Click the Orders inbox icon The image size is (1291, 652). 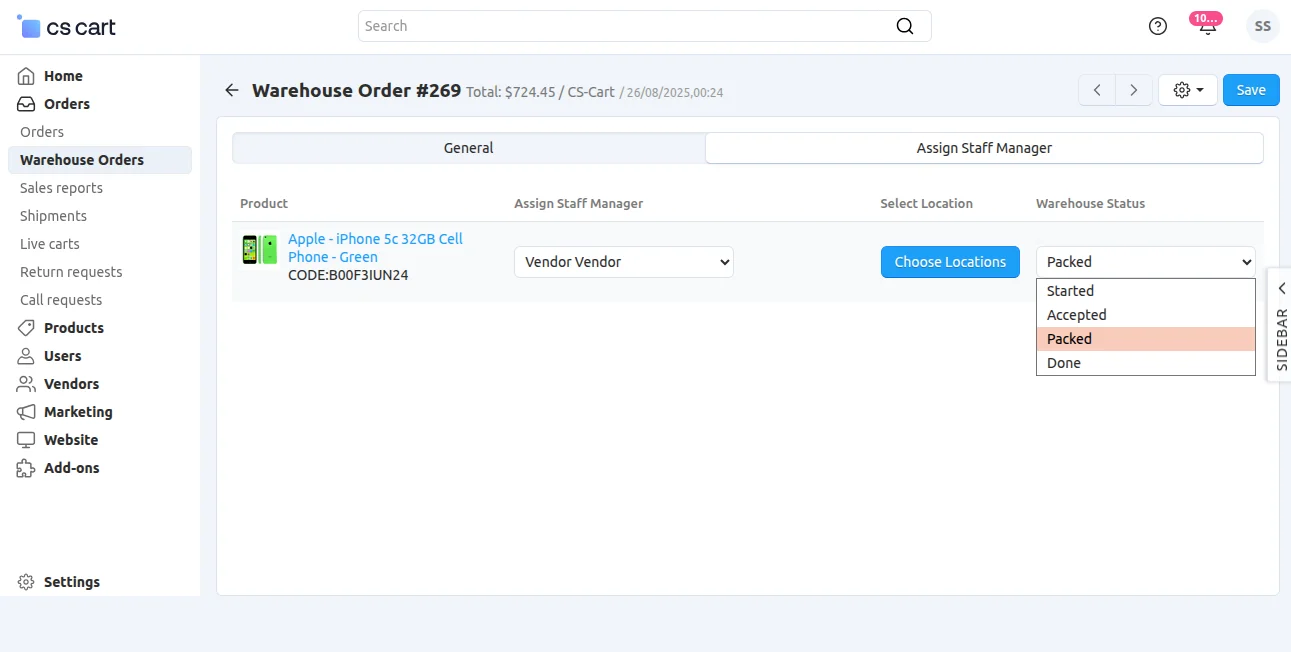(26, 104)
